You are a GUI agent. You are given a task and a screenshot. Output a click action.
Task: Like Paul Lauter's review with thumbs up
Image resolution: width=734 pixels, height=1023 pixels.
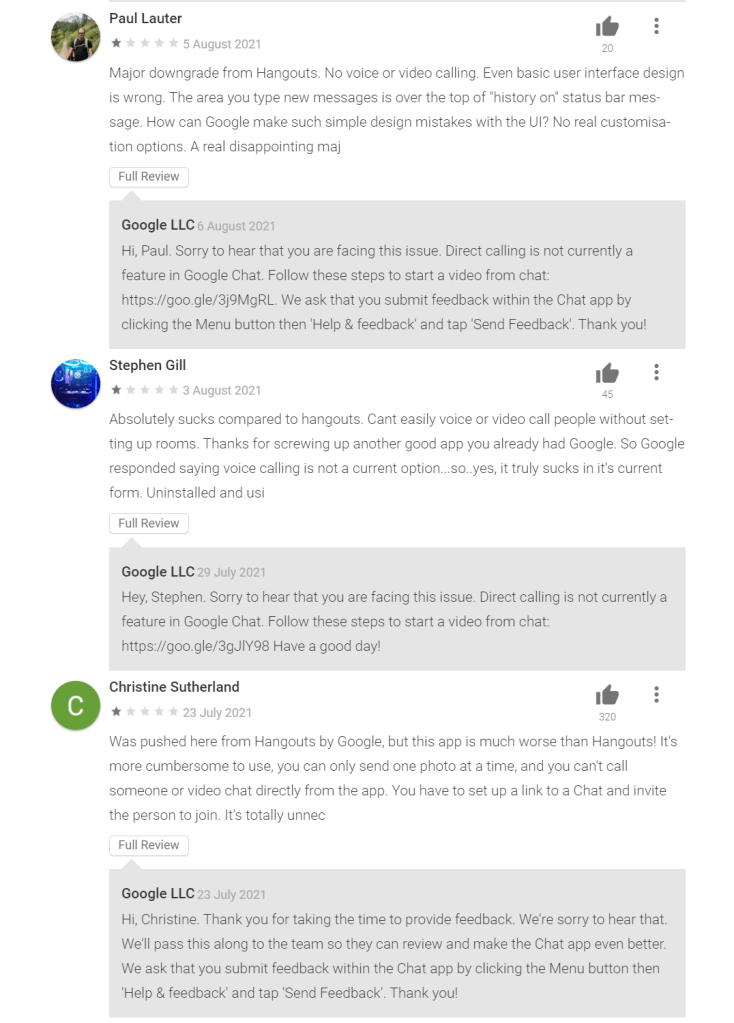[x=607, y=27]
